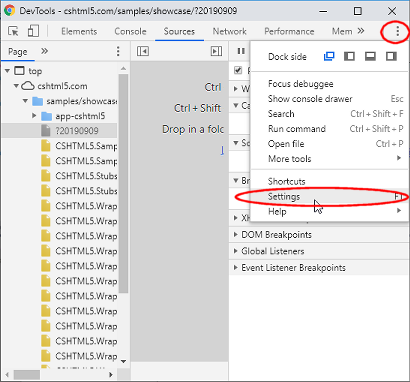Collapse the top tree node
410x382 pixels.
(x=7, y=71)
